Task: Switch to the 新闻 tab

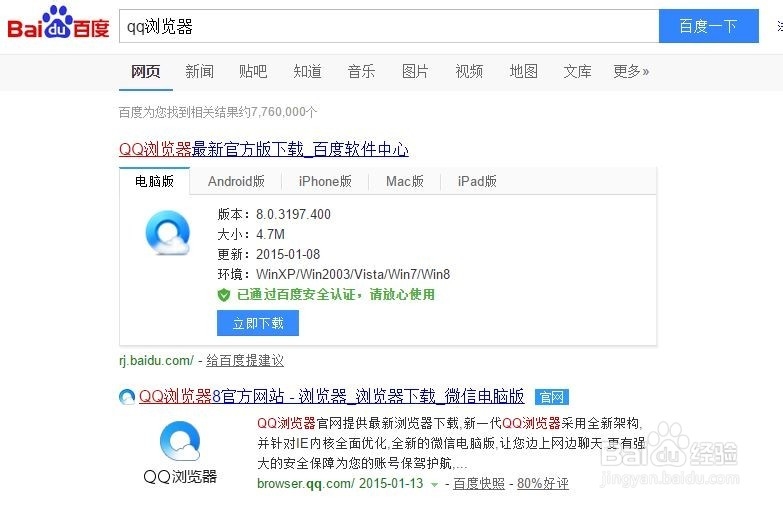Action: pos(199,71)
